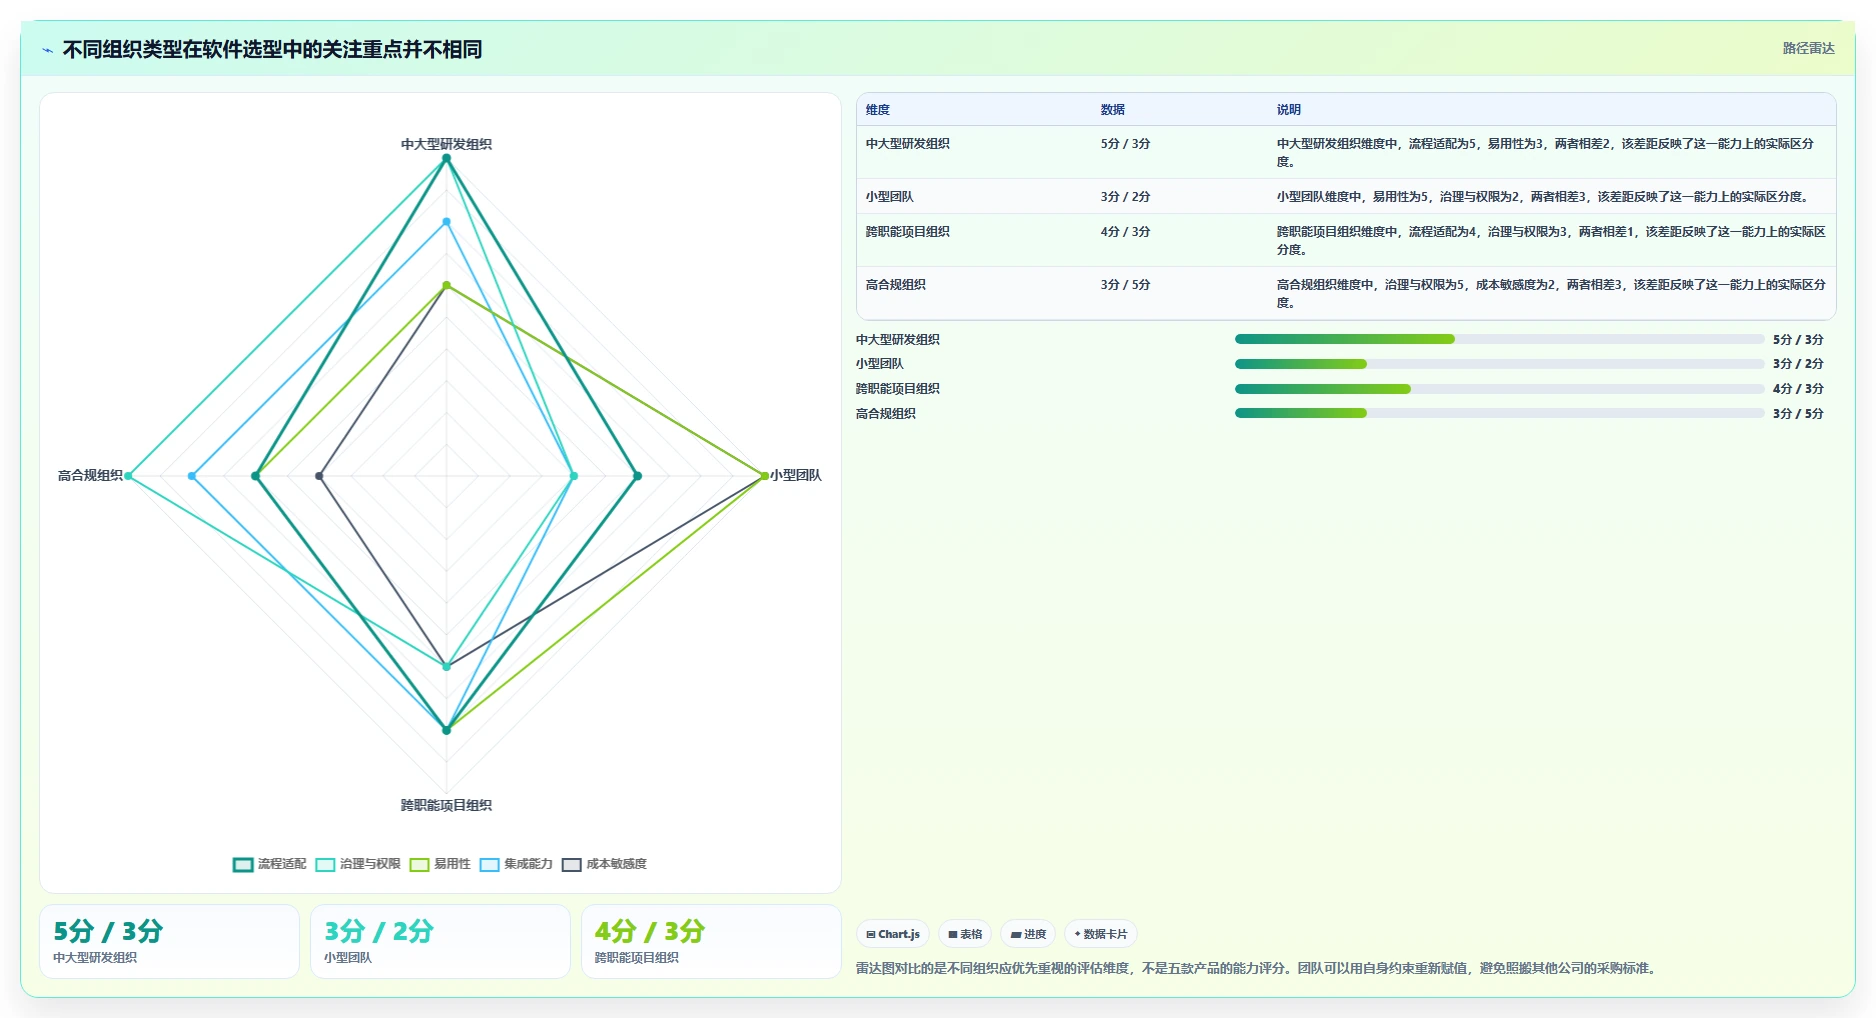
Task: Click the 小型团队 radar axis label
Action: [x=796, y=475]
